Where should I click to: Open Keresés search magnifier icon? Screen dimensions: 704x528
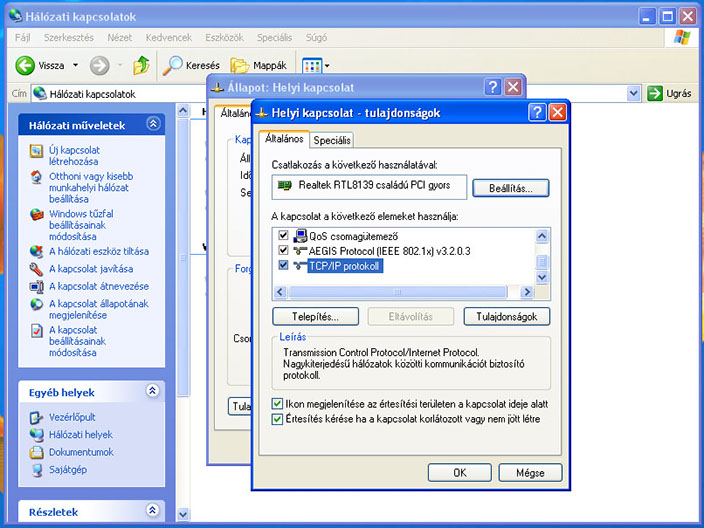[172, 66]
